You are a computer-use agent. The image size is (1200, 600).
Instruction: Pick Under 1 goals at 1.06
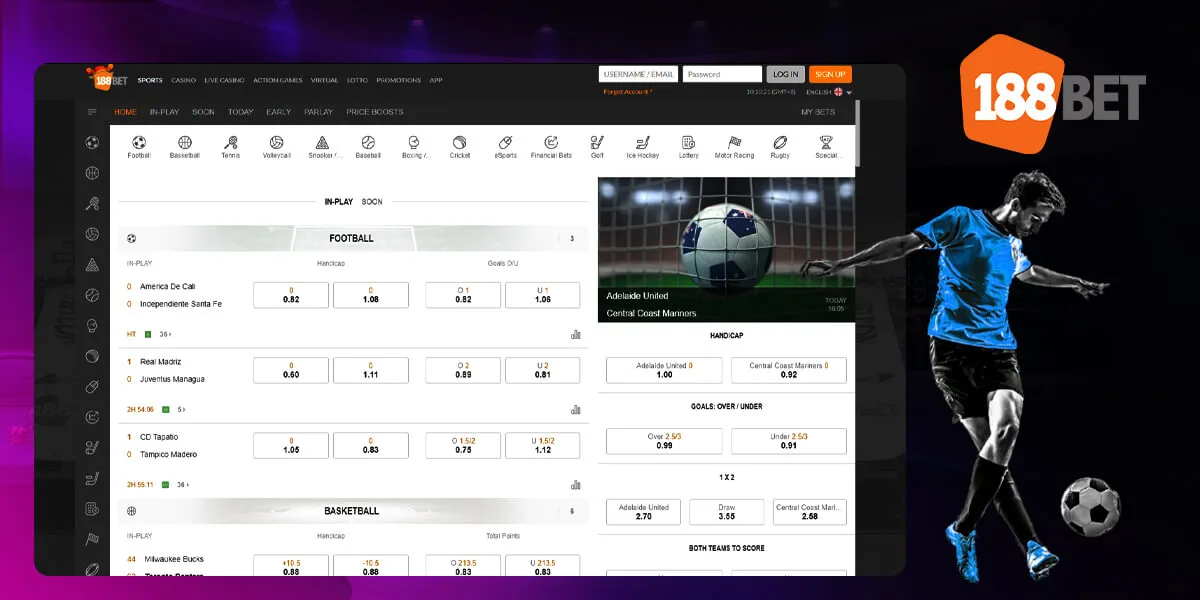coord(543,295)
